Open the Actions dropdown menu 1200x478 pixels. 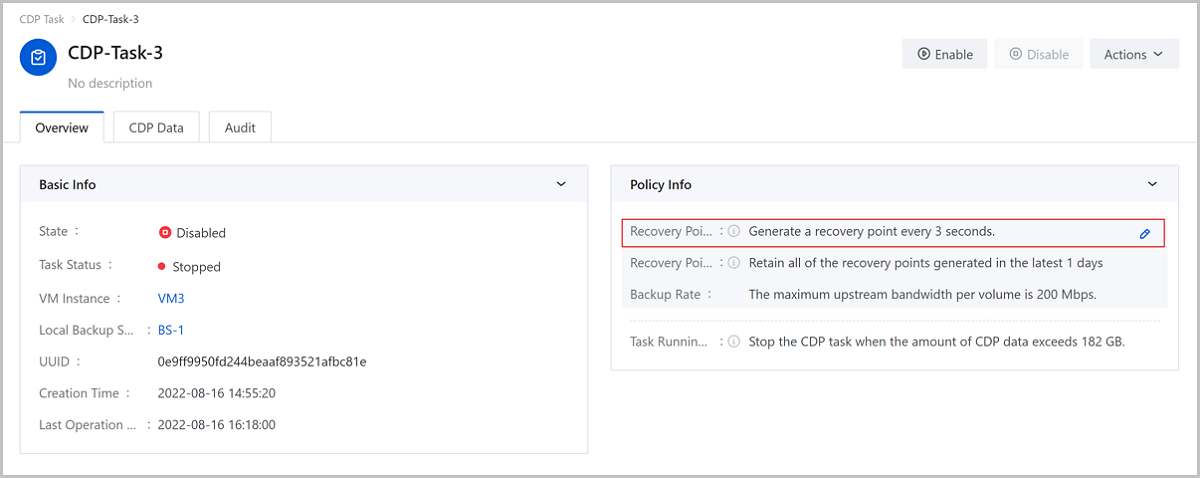pos(1133,54)
